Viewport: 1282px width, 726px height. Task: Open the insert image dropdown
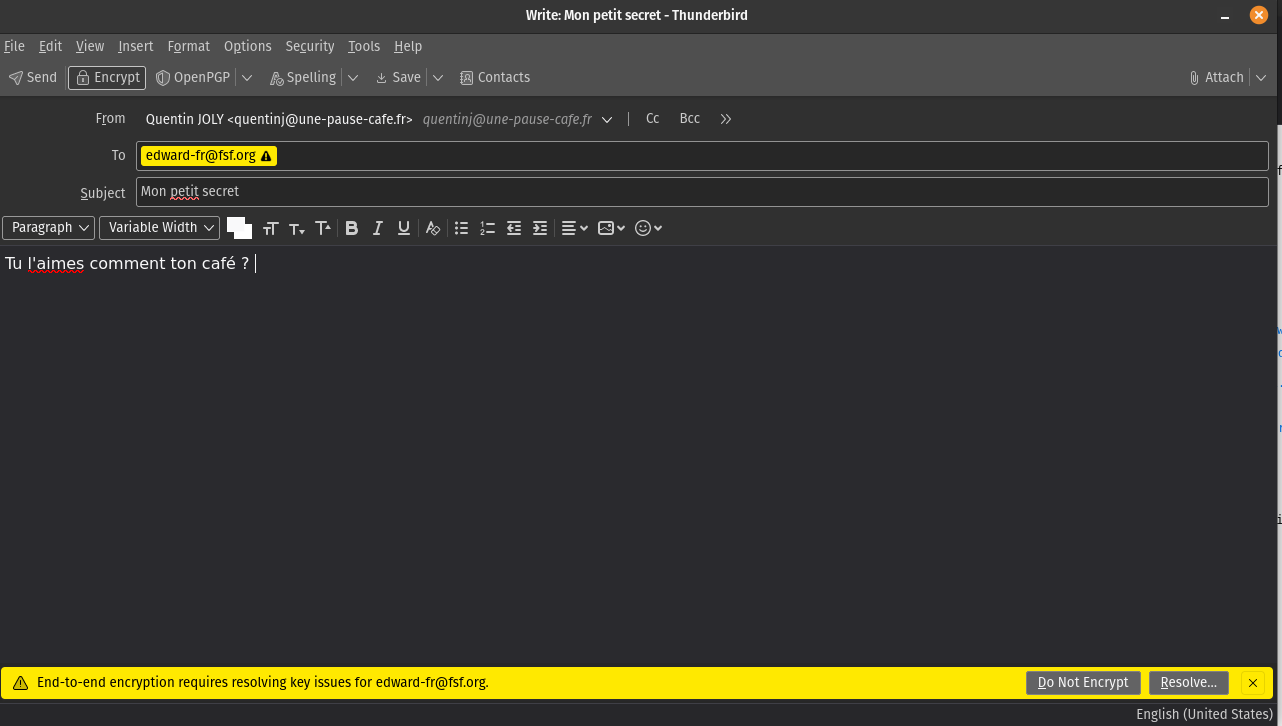612,228
